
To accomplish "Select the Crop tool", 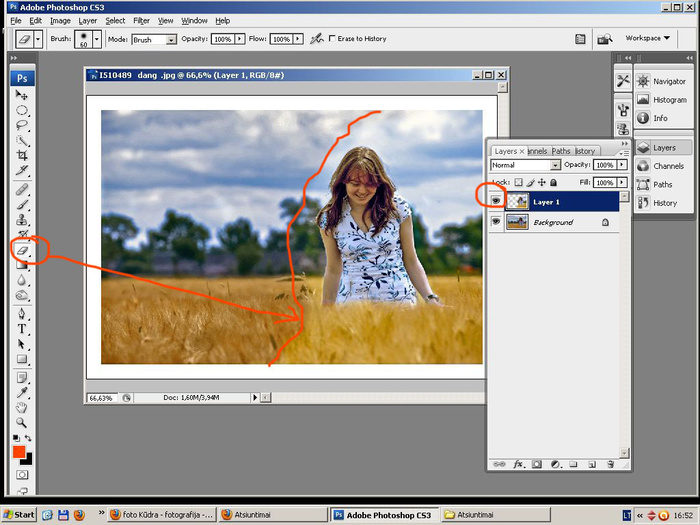I will tap(22, 156).
